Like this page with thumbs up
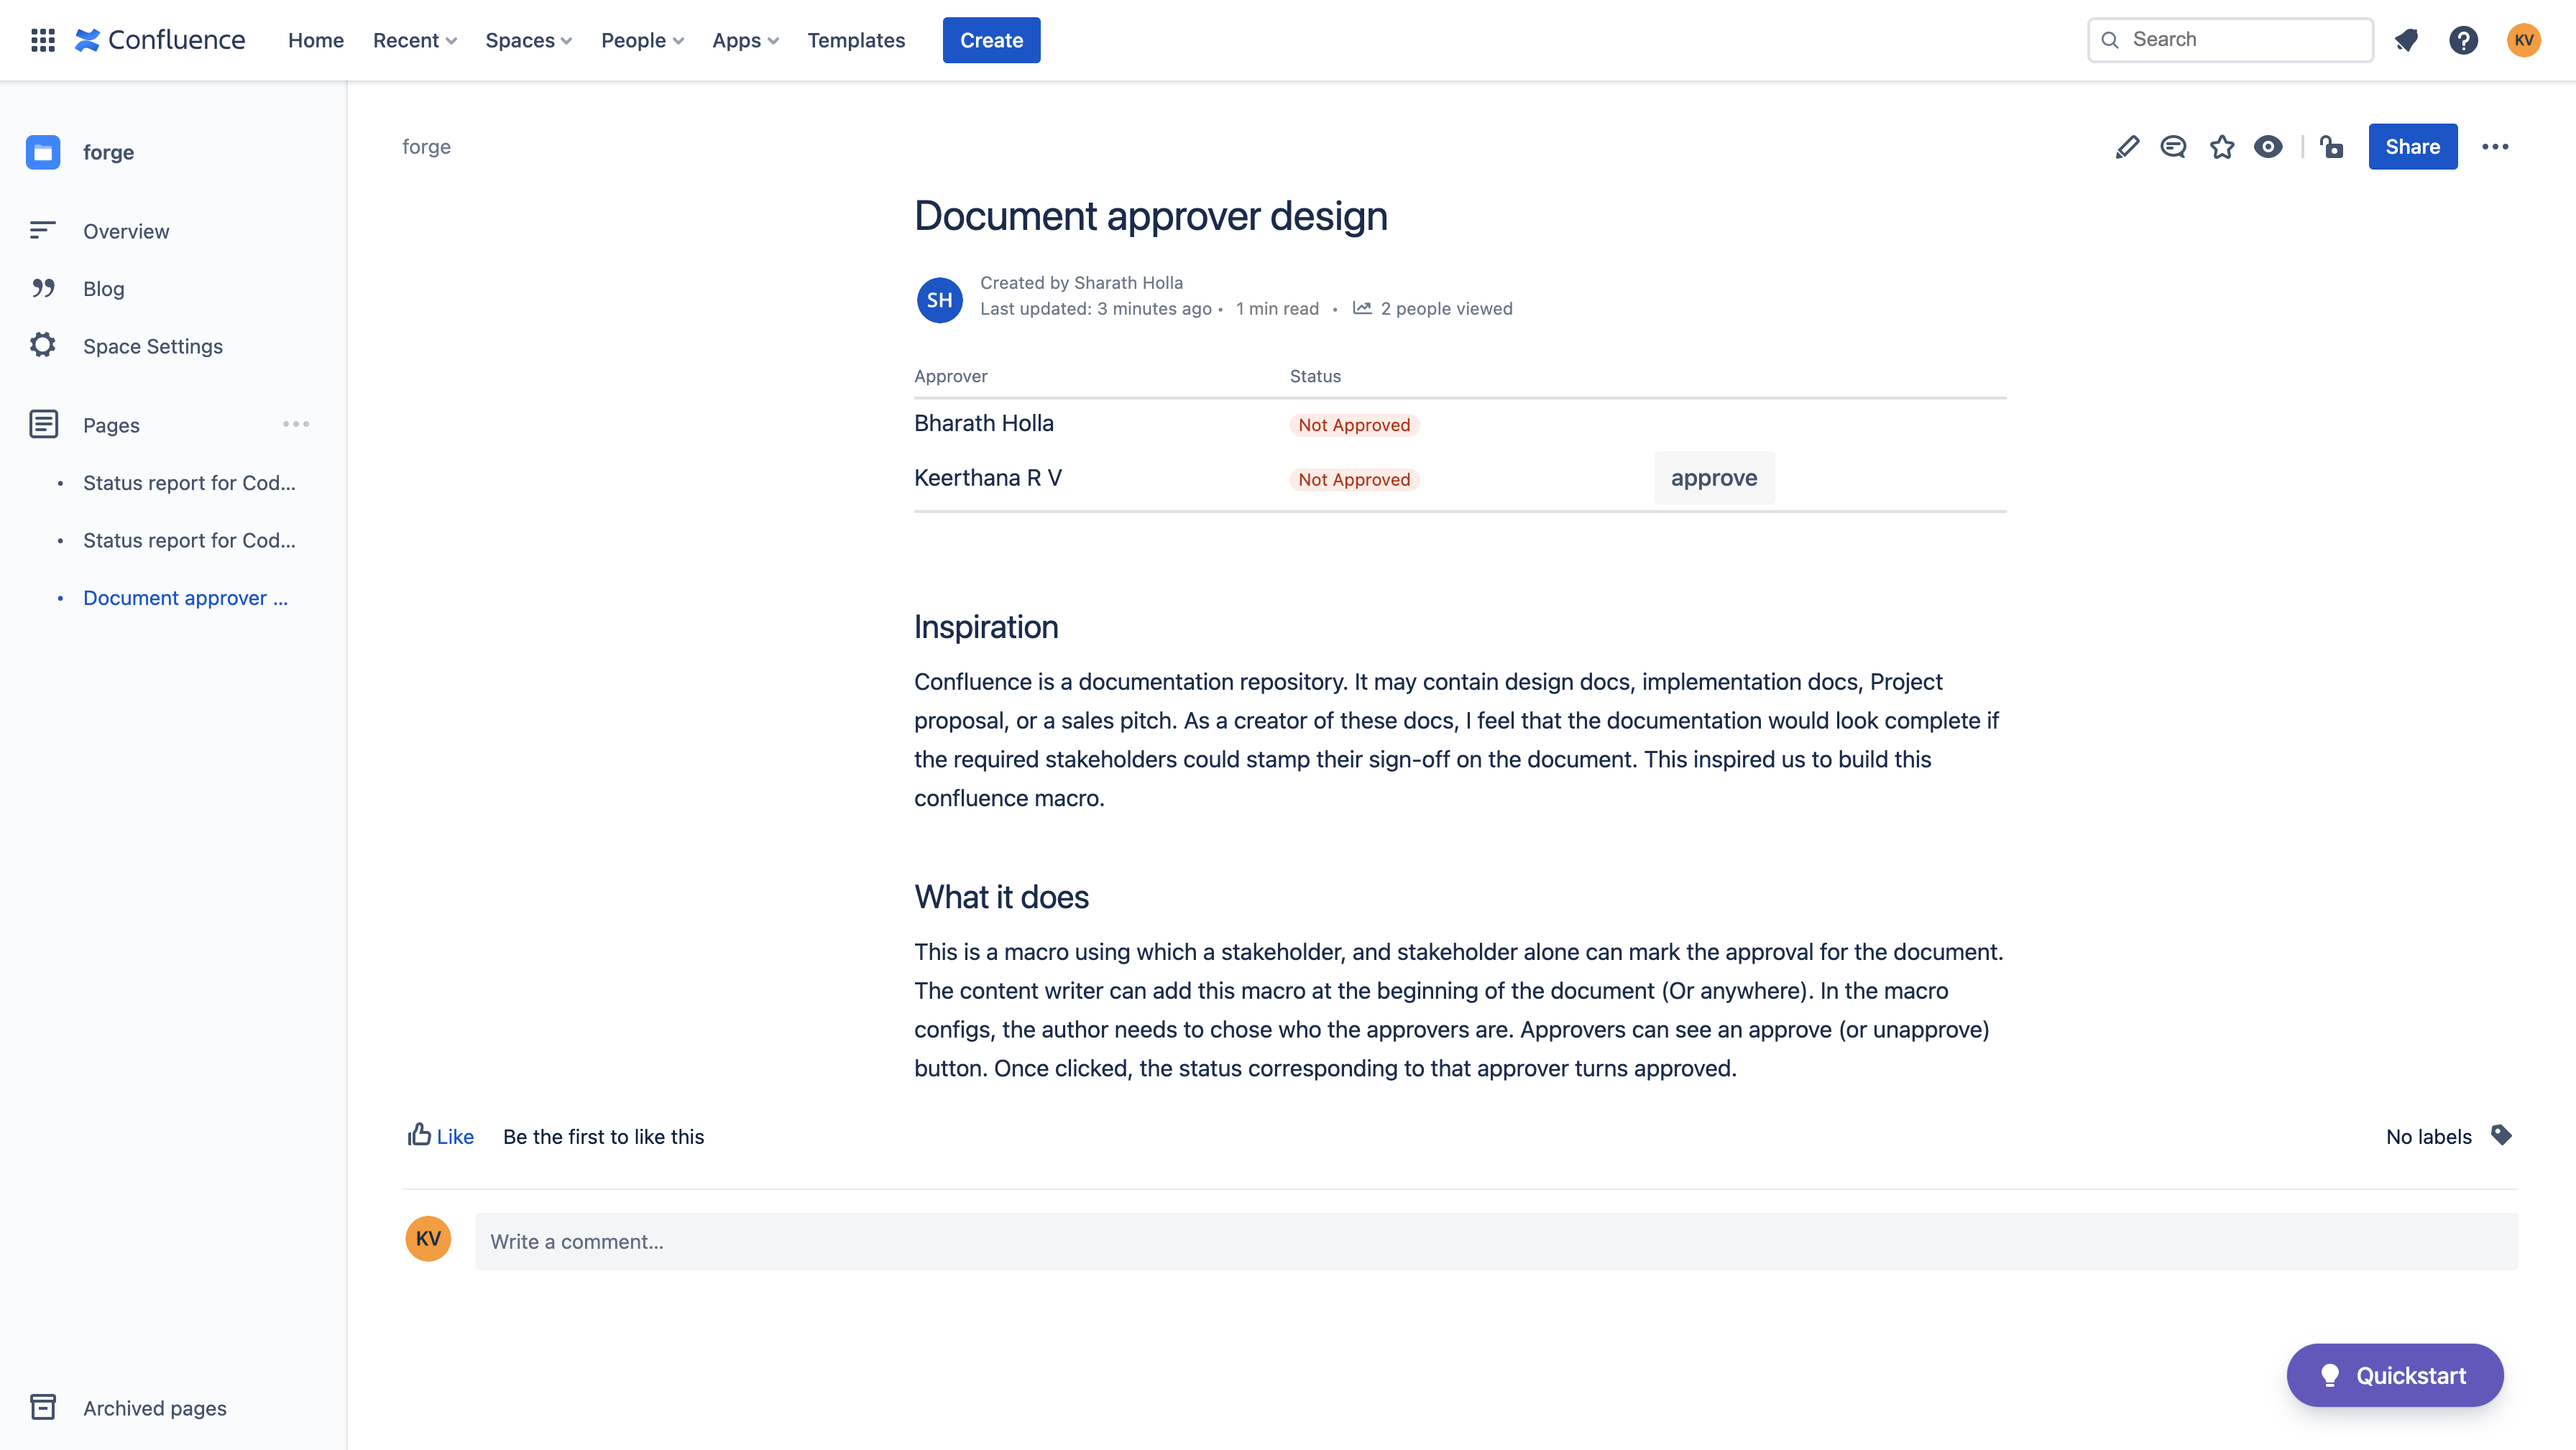This screenshot has width=2576, height=1450. pos(440,1136)
